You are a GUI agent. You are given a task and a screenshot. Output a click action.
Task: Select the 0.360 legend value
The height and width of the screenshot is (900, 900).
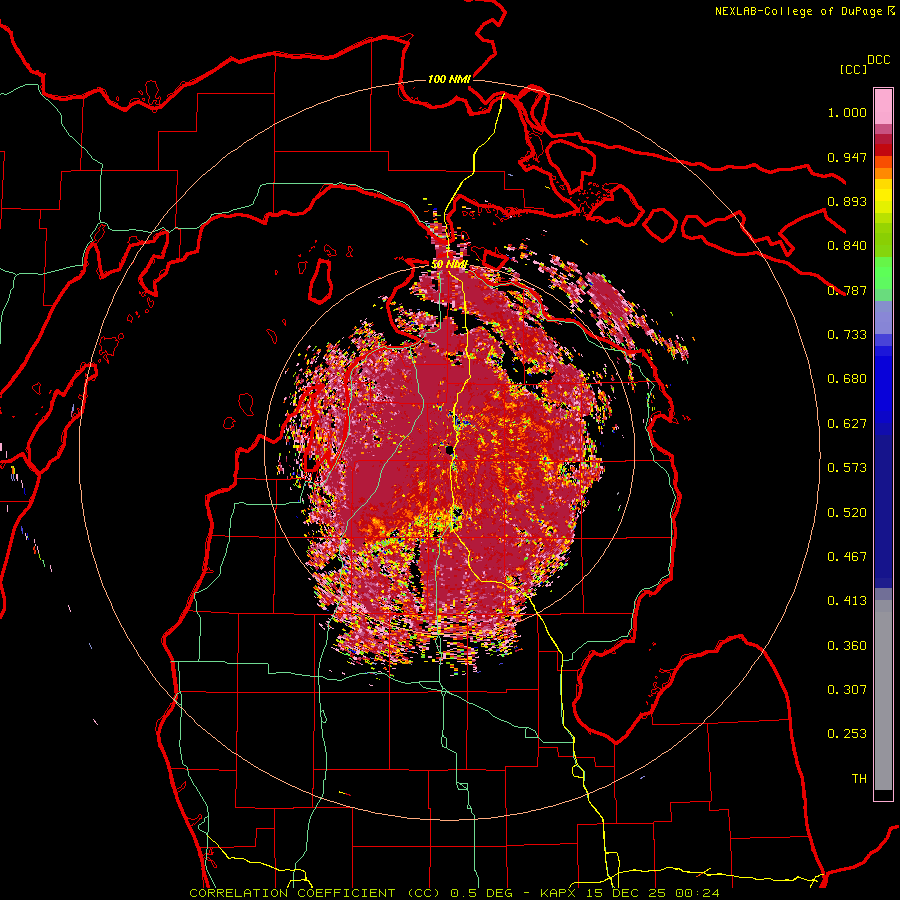tap(847, 646)
